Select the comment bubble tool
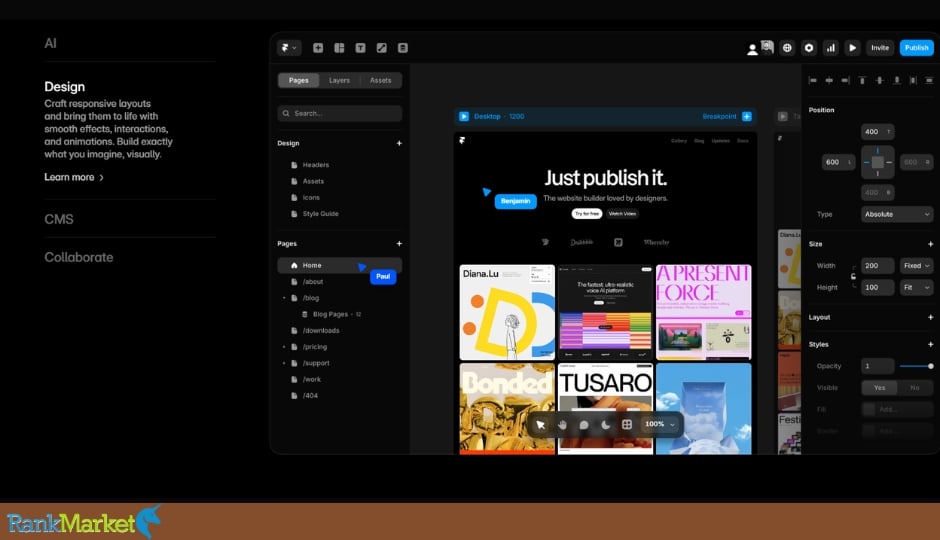The height and width of the screenshot is (540, 940). coord(584,425)
